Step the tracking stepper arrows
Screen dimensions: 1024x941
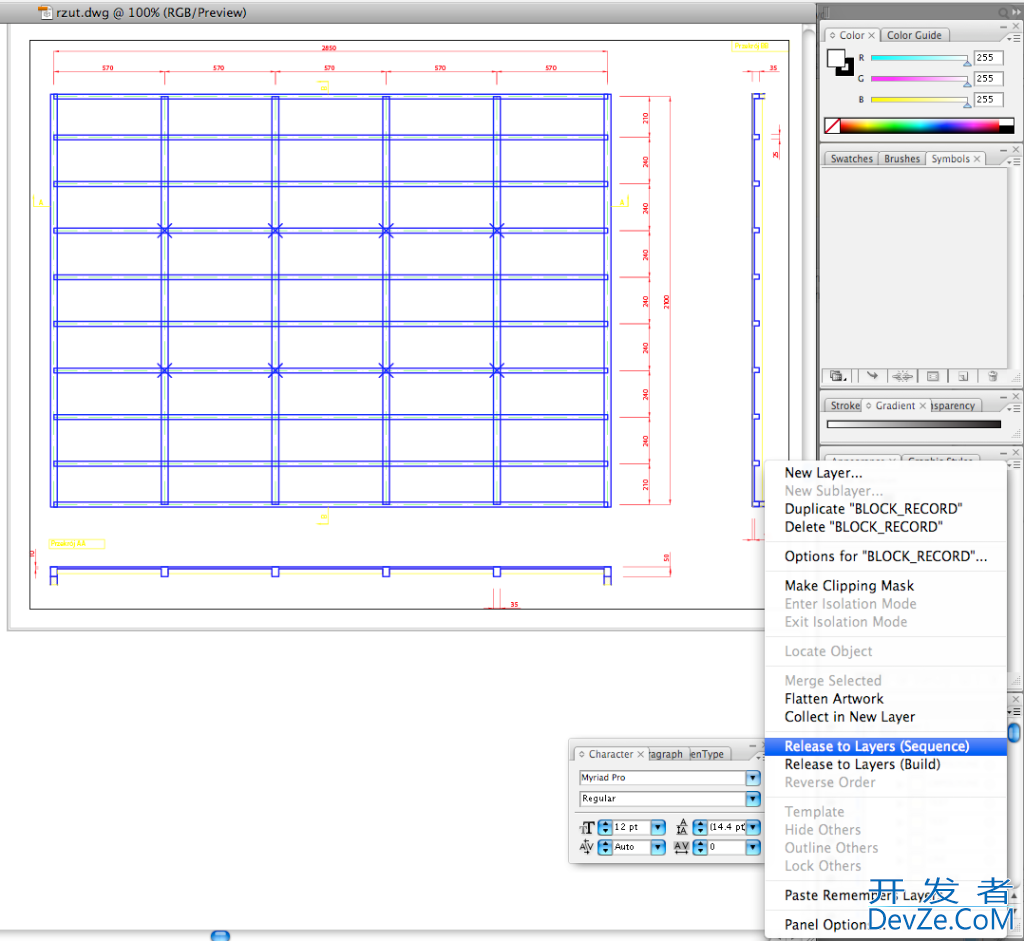point(700,848)
